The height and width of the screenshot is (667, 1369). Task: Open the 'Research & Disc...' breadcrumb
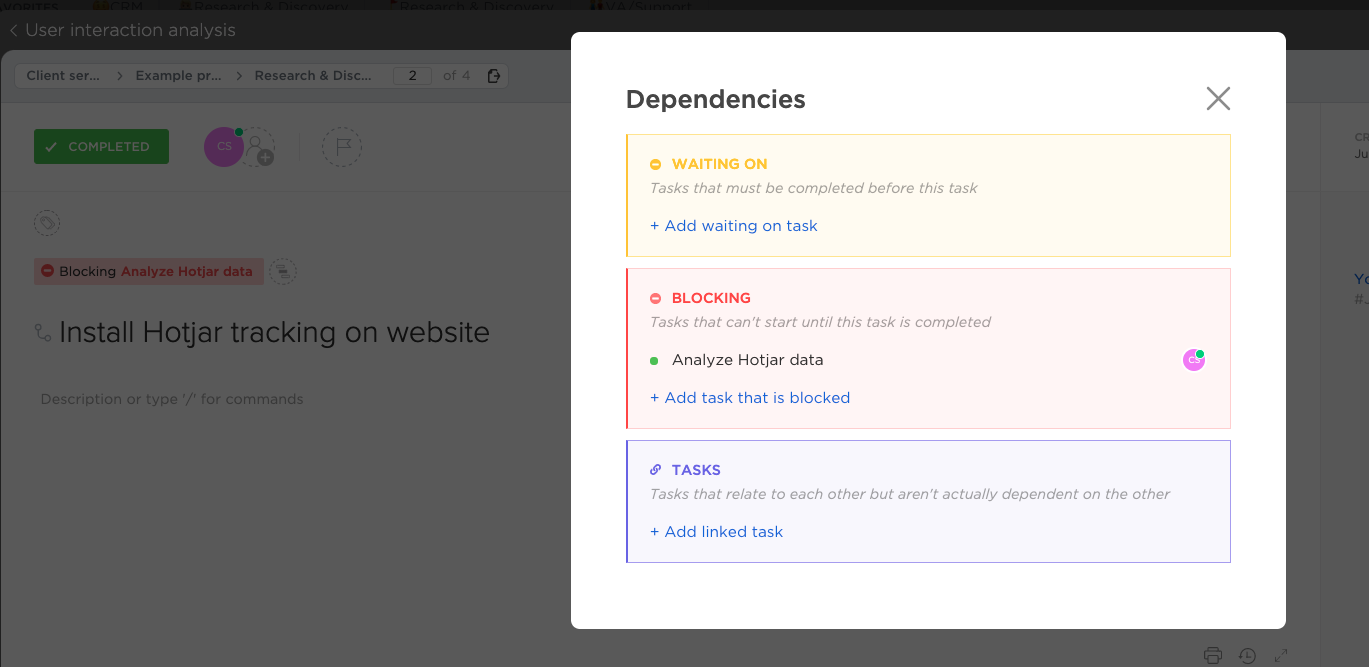313,76
